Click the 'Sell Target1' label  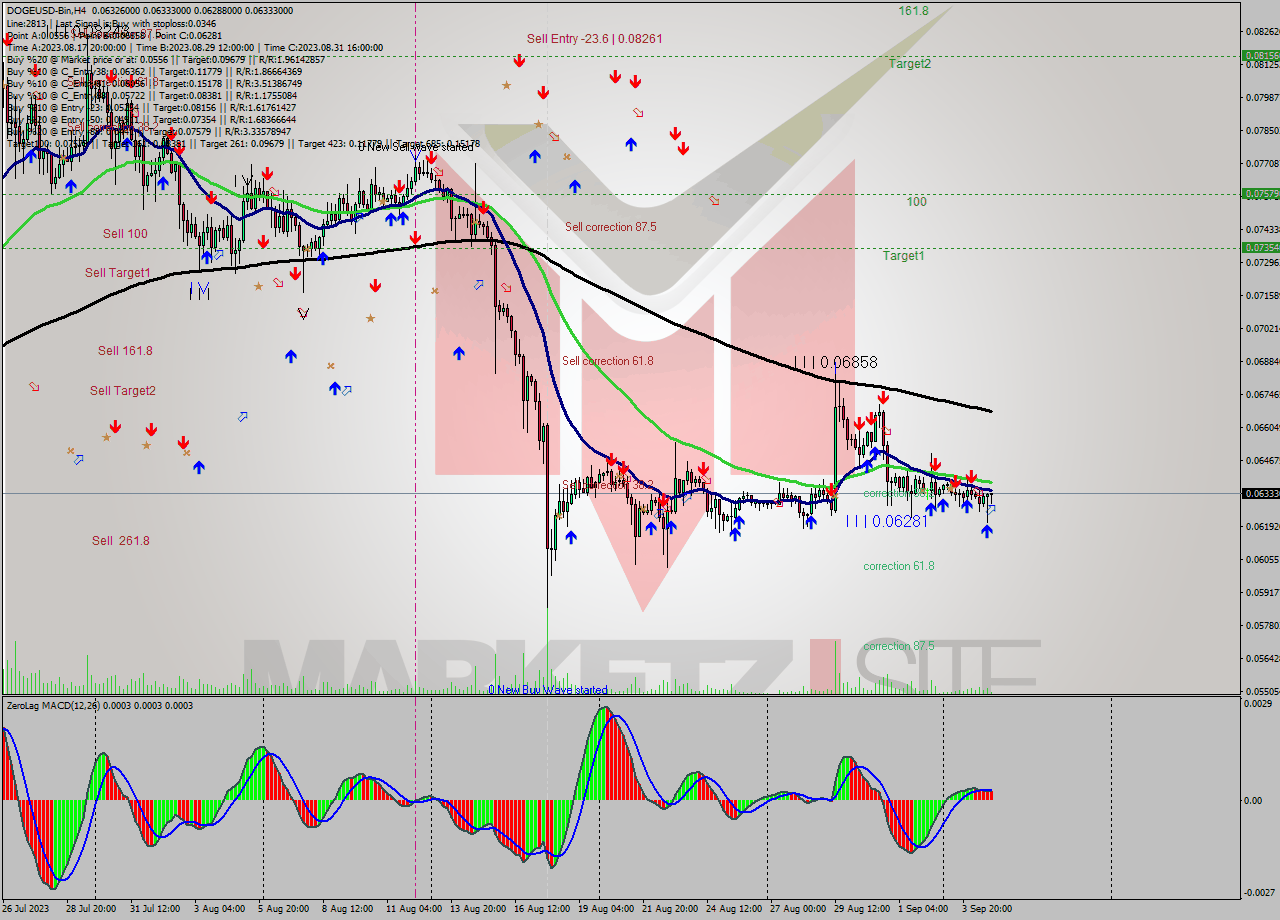click(118, 273)
